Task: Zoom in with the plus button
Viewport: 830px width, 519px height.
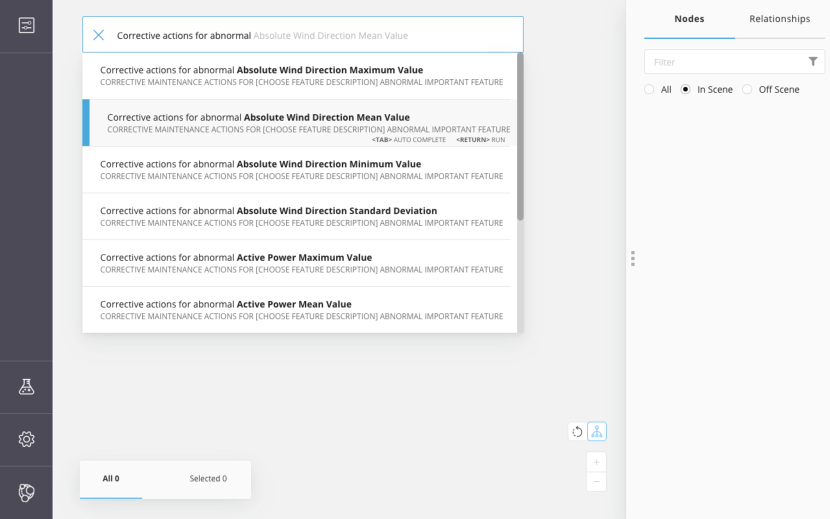Action: [x=597, y=462]
